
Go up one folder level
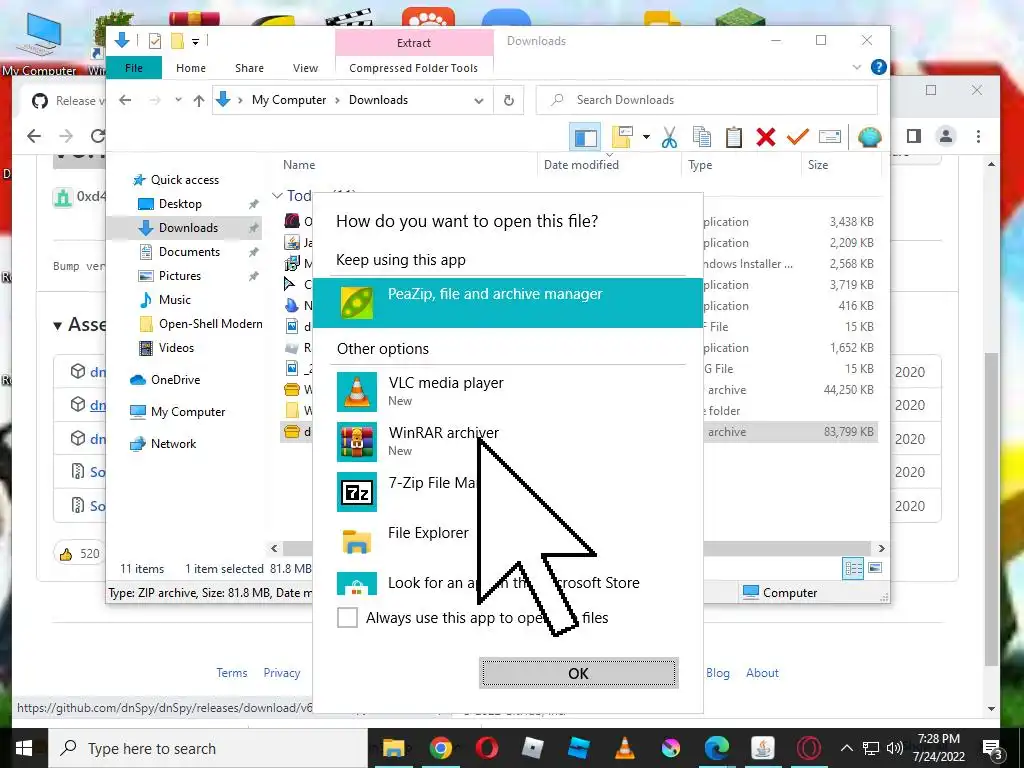point(199,100)
